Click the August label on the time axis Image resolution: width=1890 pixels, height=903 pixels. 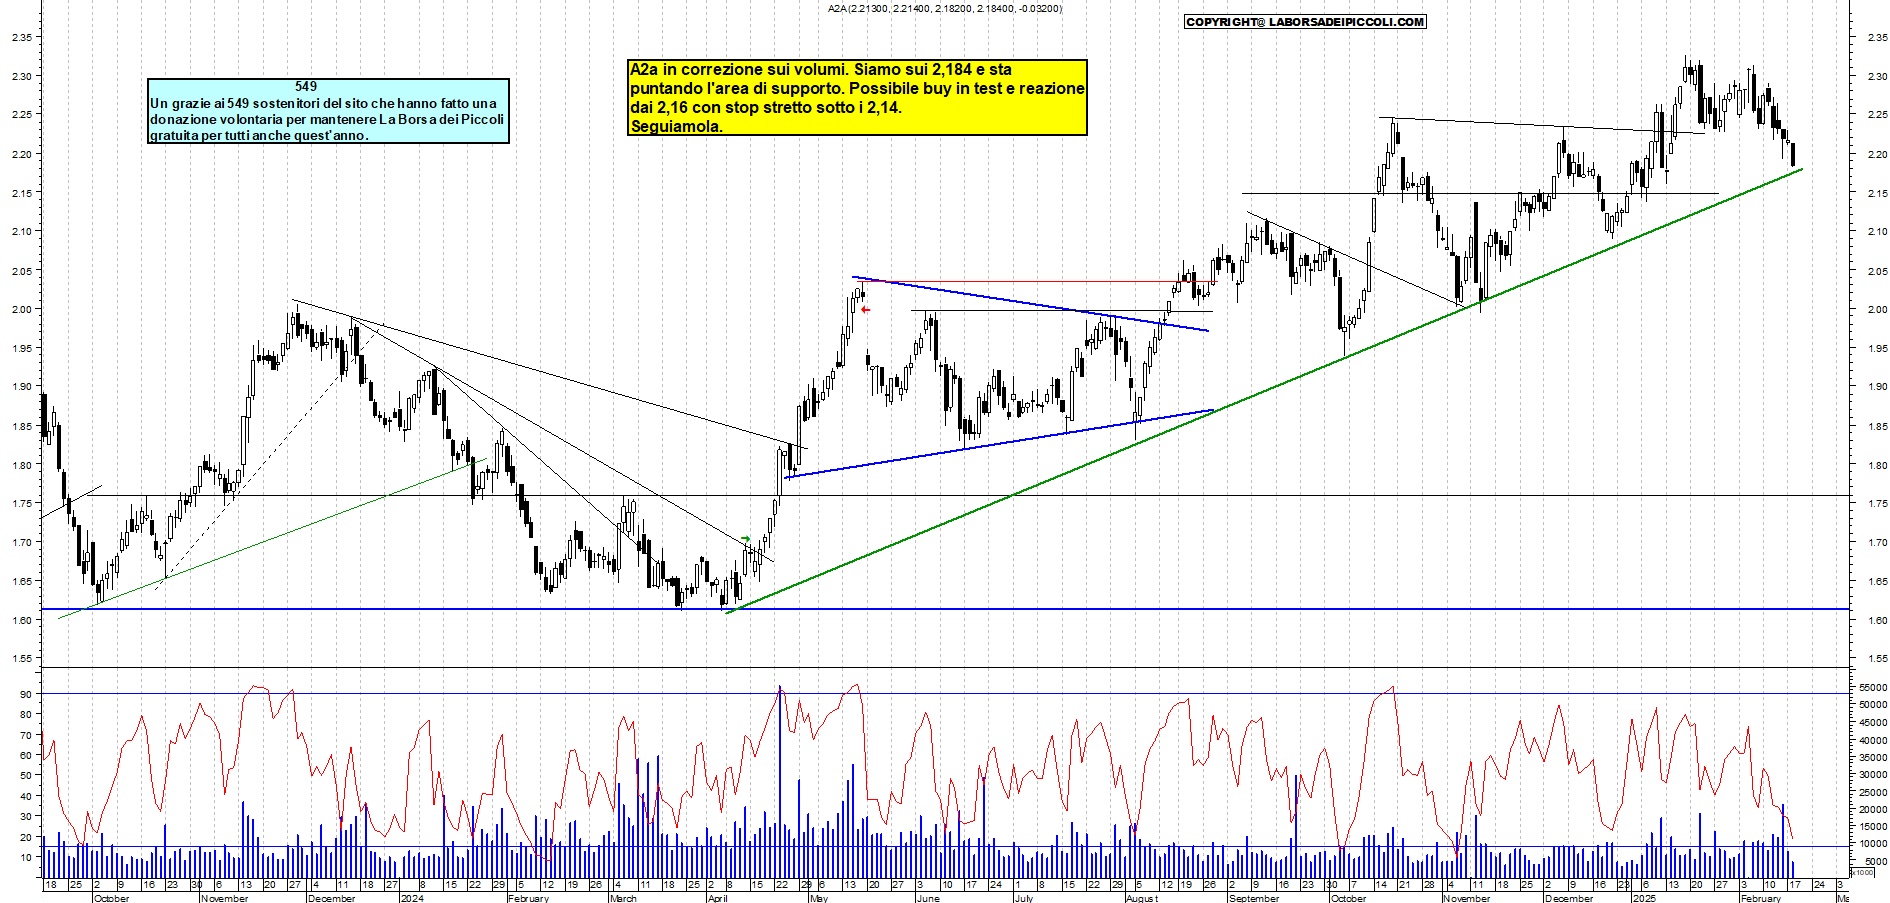click(x=1141, y=898)
